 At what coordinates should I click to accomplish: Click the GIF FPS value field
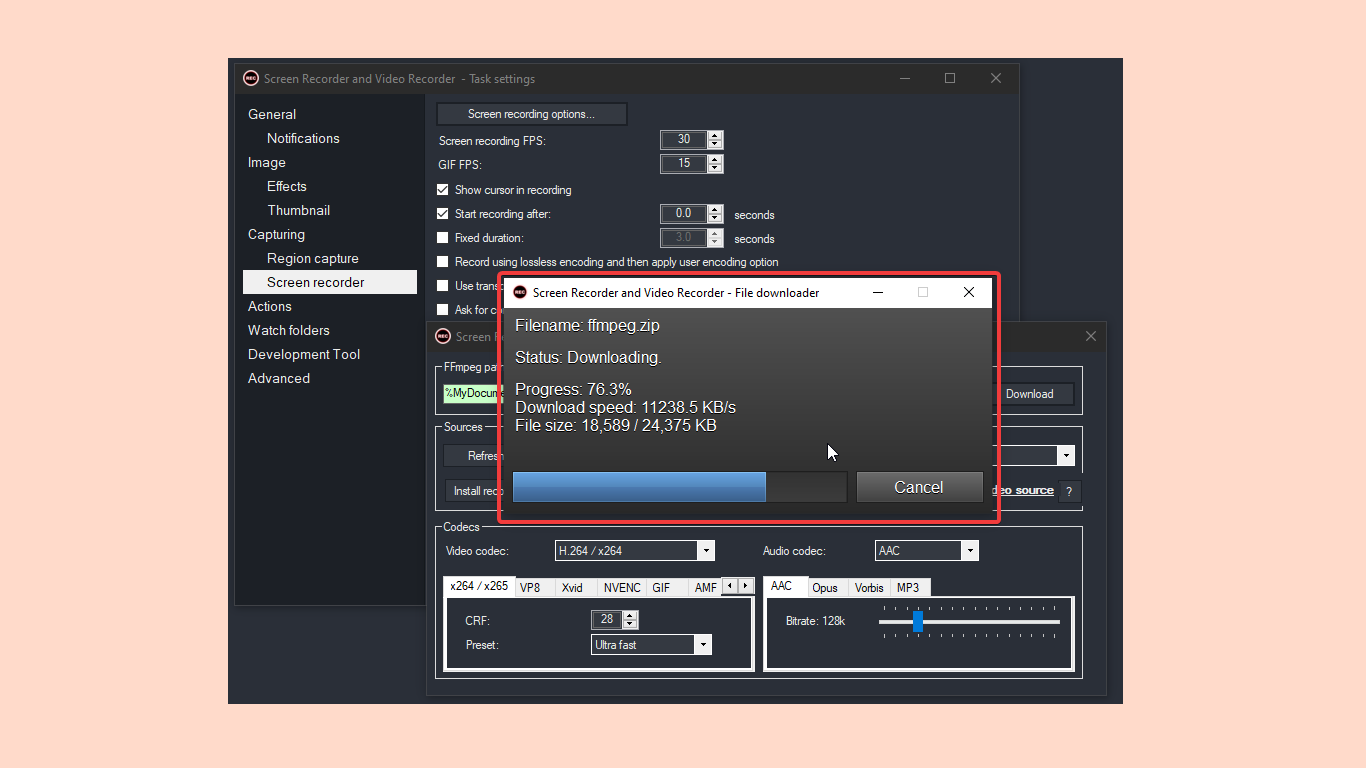[684, 163]
